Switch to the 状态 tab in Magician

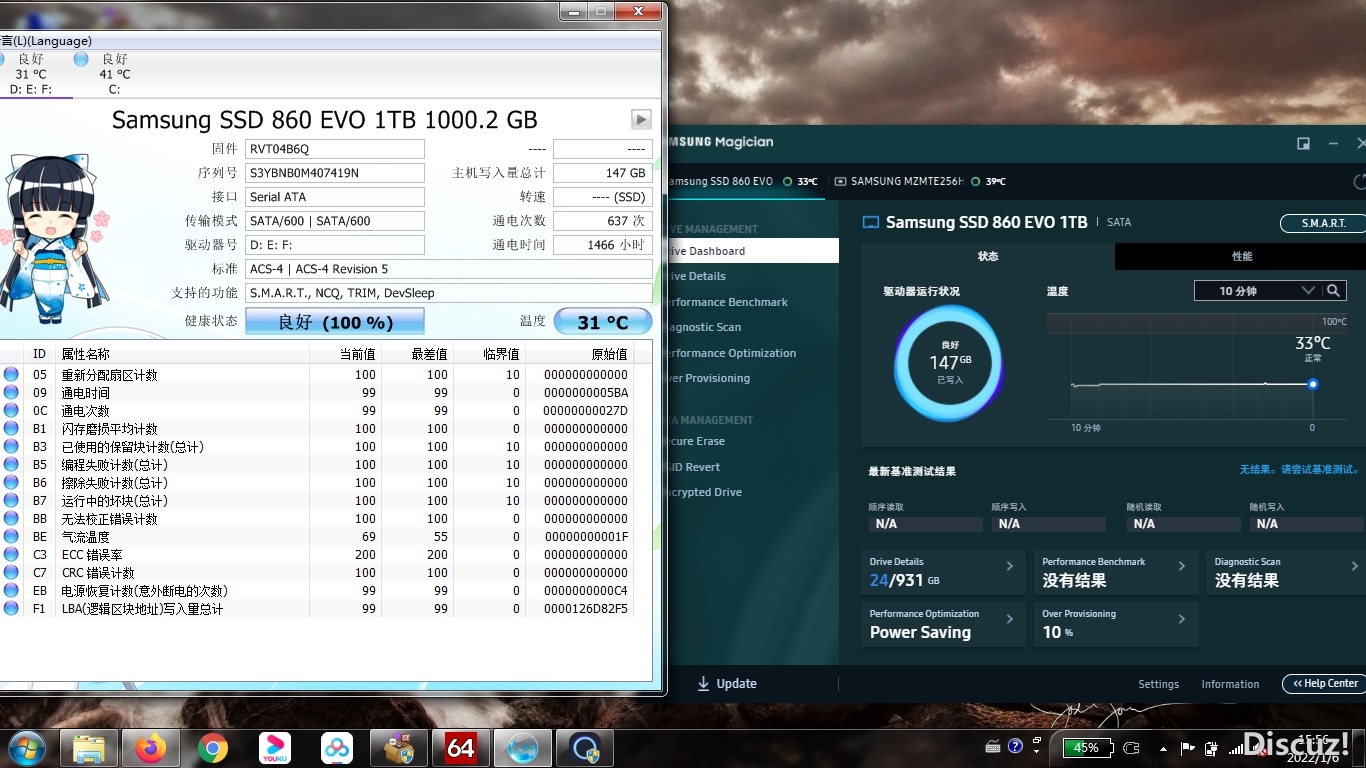(987, 256)
